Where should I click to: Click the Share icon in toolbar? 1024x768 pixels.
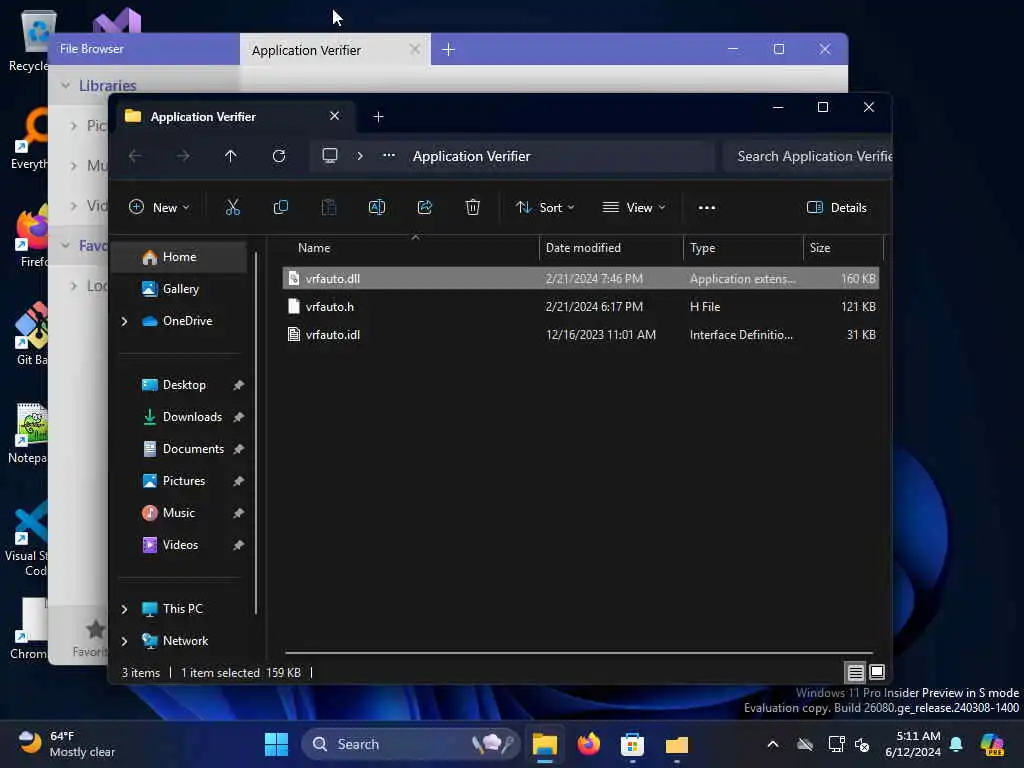[x=425, y=208]
